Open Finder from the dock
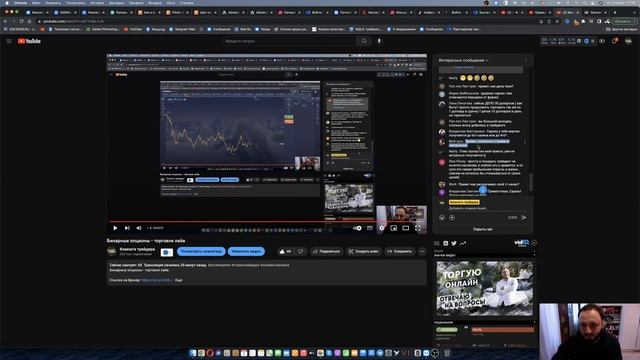Image resolution: width=640 pixels, height=360 pixels. (x=193, y=353)
